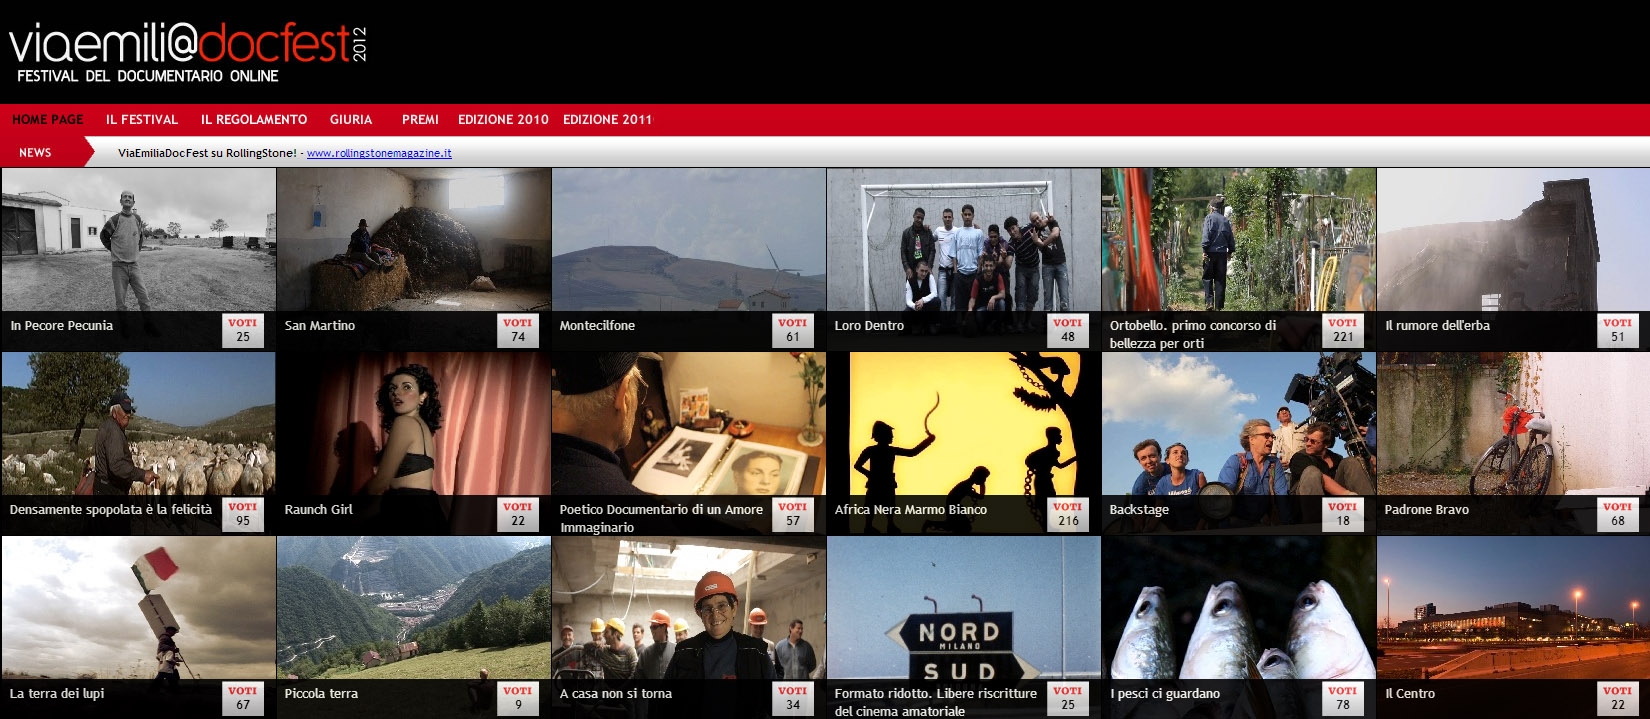View Edizione 2010 archive

[x=503, y=119]
